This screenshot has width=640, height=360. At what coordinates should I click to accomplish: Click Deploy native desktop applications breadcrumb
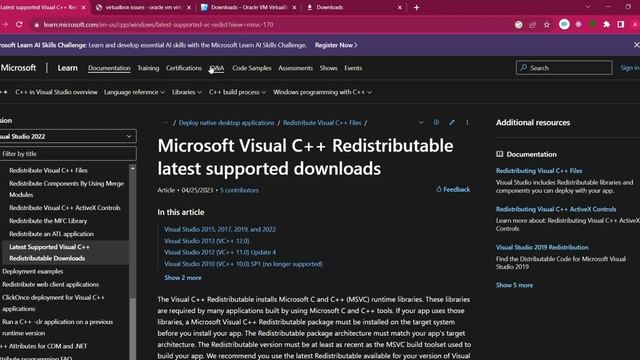point(227,123)
